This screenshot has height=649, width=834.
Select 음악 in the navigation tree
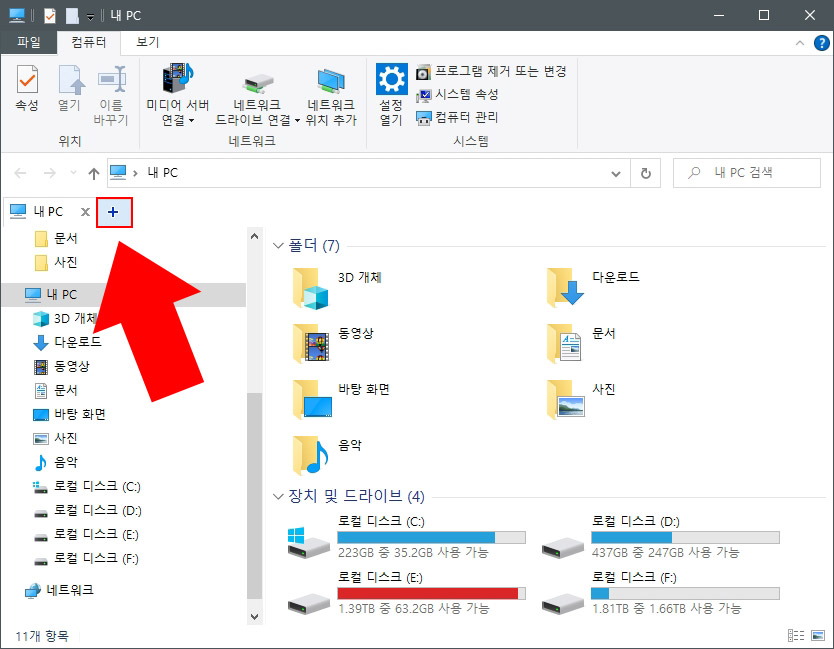(56, 462)
